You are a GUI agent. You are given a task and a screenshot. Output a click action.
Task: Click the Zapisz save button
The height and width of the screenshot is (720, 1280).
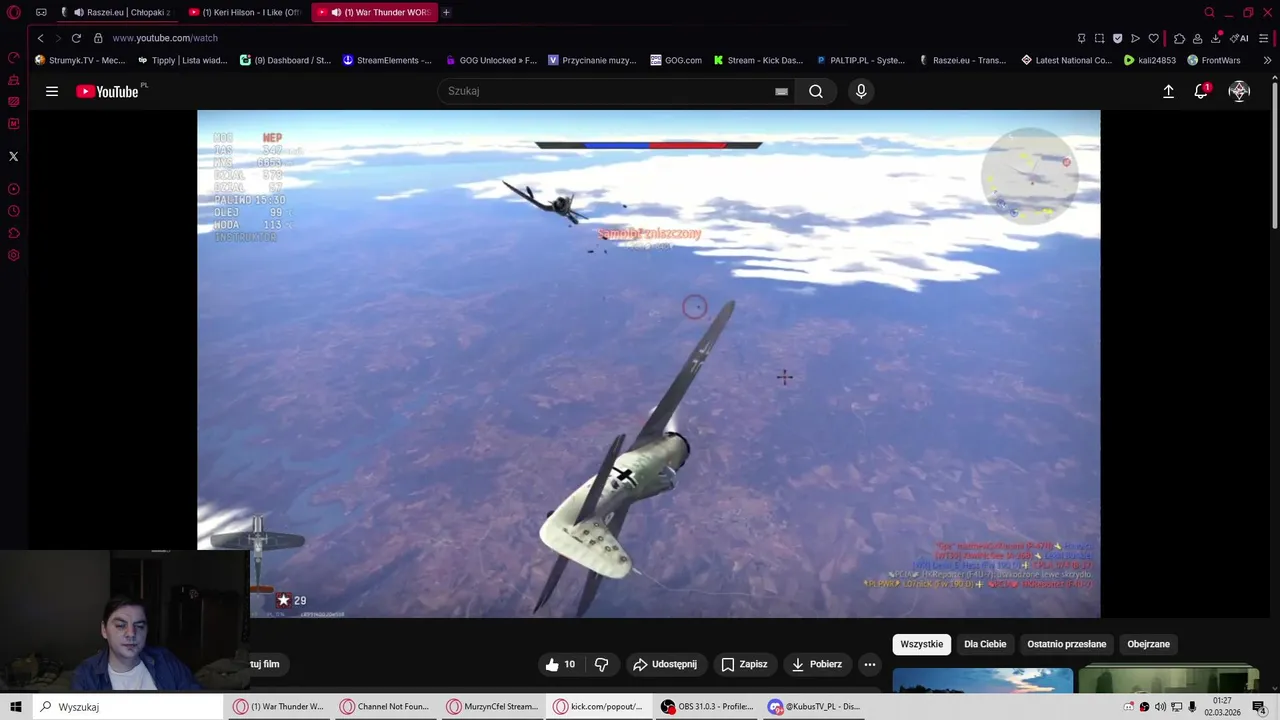pyautogui.click(x=744, y=664)
